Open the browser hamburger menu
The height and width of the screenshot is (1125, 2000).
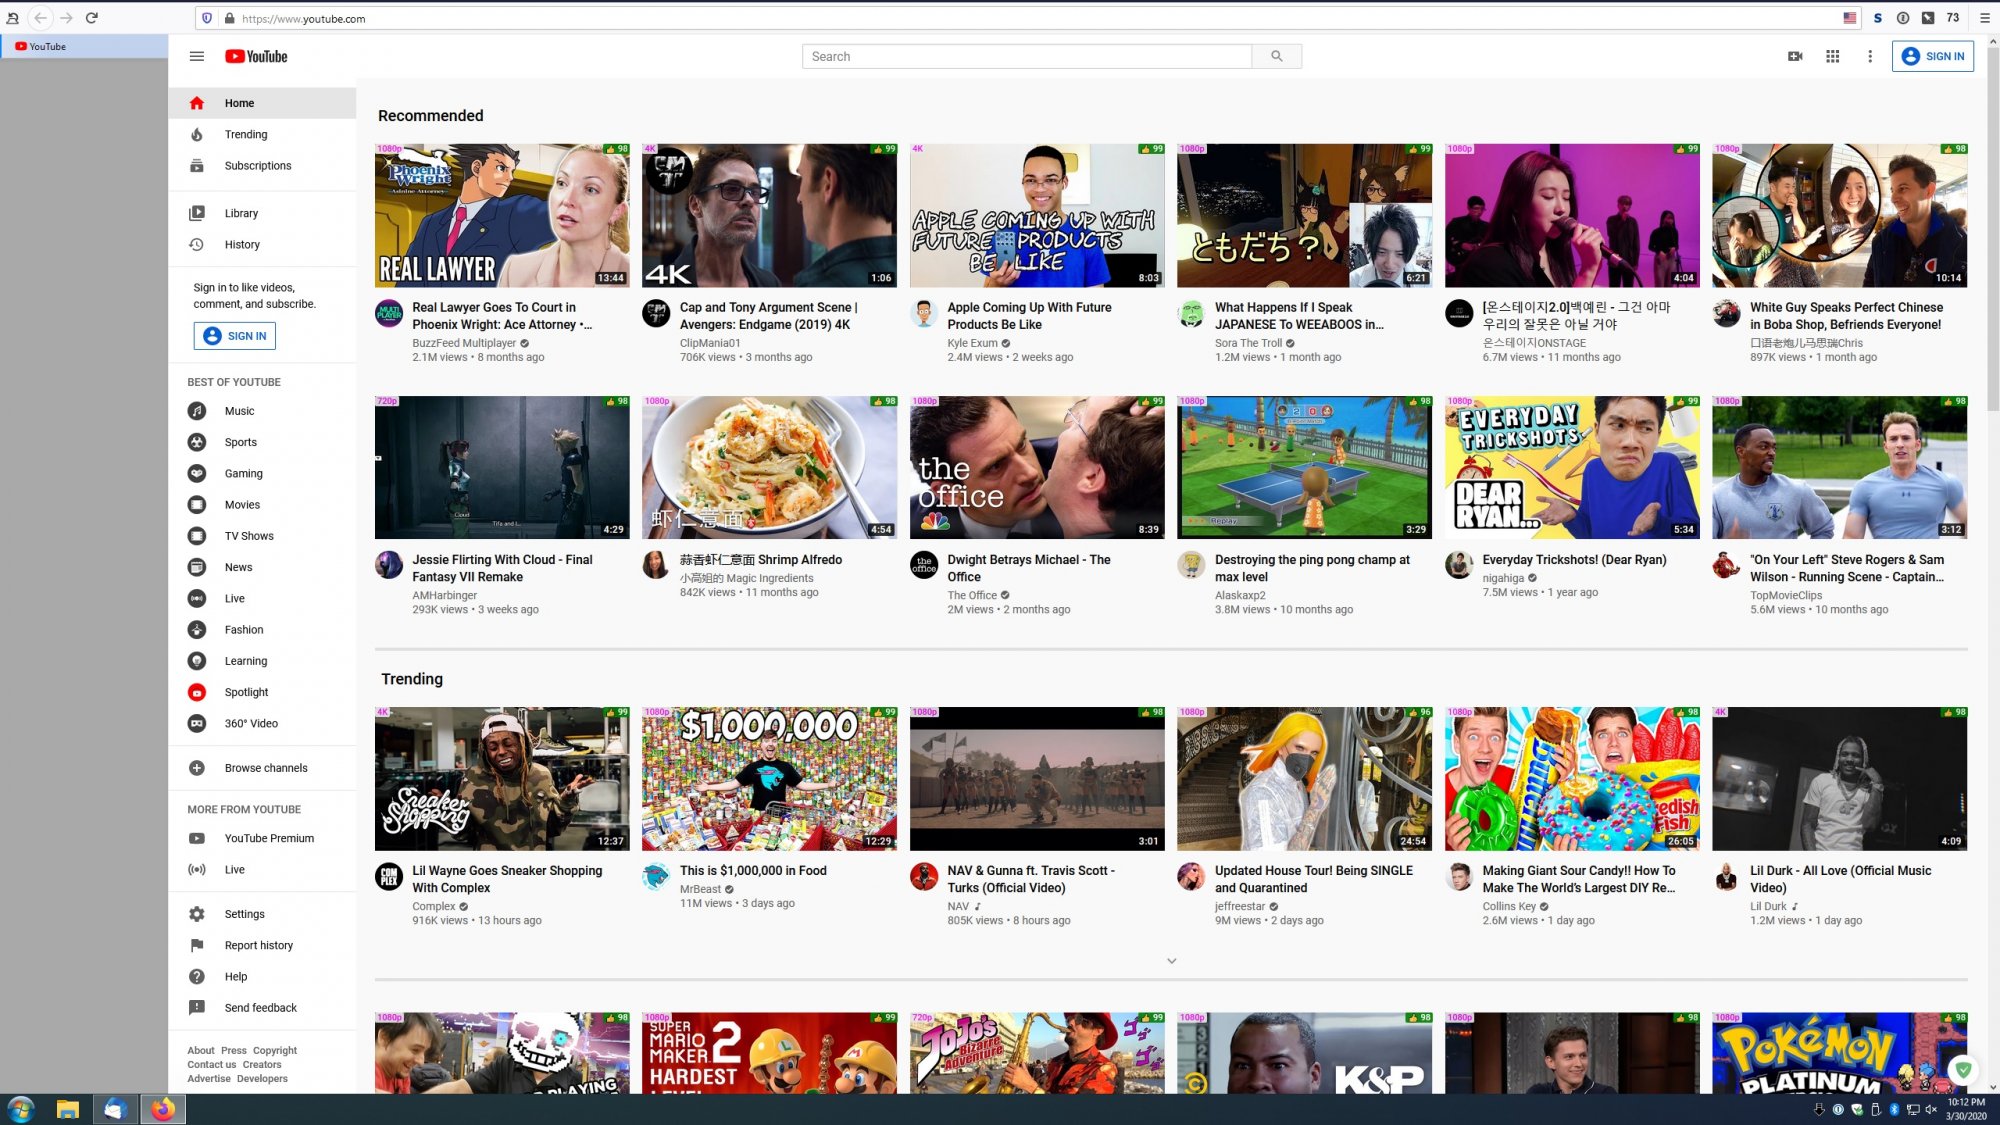pos(1984,18)
